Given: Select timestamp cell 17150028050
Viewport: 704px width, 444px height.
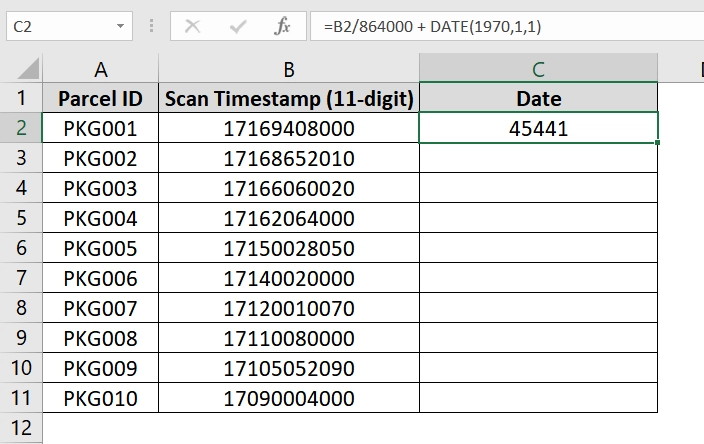Looking at the screenshot, I should point(289,248).
